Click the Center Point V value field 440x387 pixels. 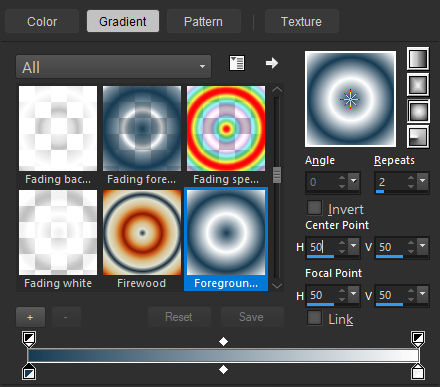point(391,247)
